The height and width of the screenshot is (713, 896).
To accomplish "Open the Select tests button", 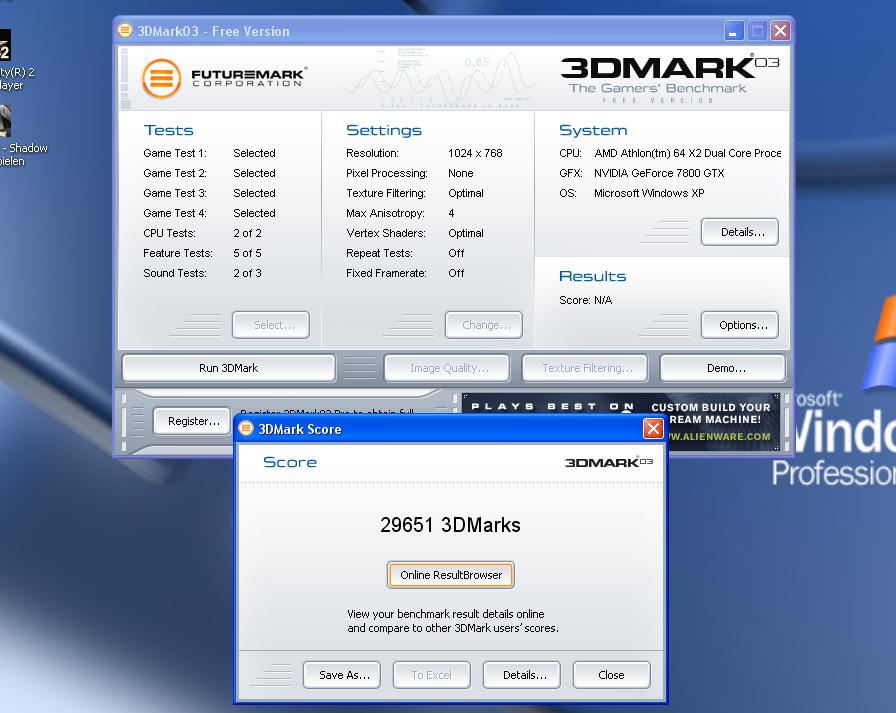I will click(271, 325).
